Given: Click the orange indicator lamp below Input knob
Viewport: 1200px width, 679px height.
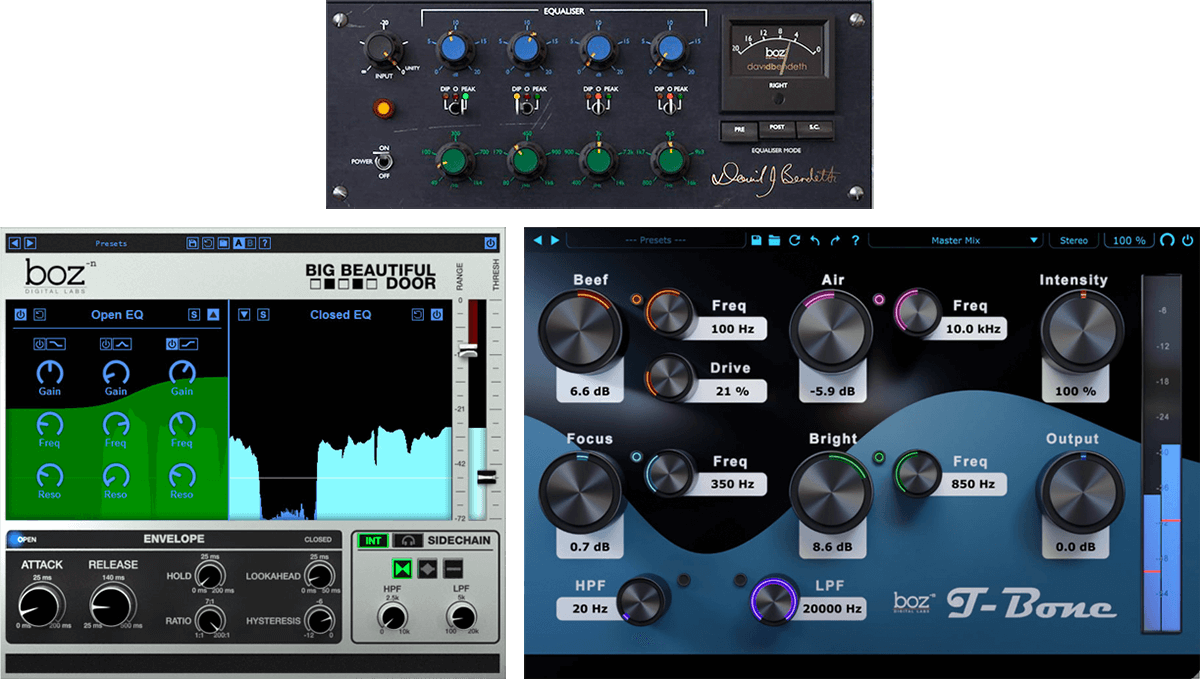Looking at the screenshot, I should click(x=383, y=106).
